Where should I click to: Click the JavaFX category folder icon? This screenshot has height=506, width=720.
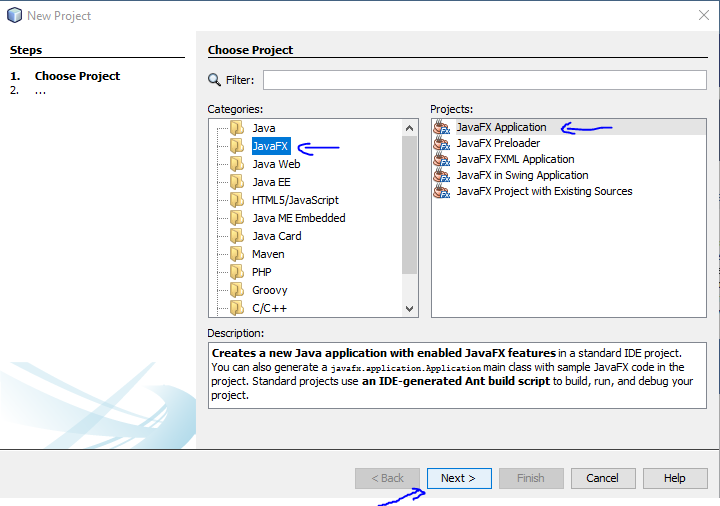pyautogui.click(x=237, y=146)
